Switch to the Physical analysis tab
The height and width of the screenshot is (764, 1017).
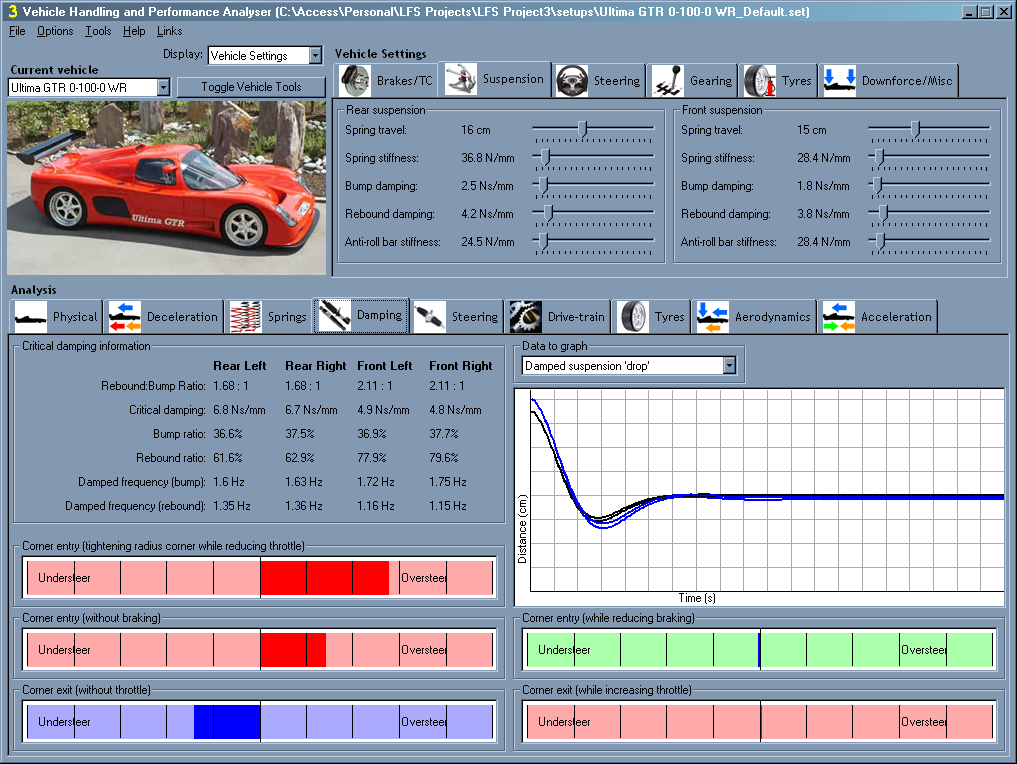click(x=59, y=316)
